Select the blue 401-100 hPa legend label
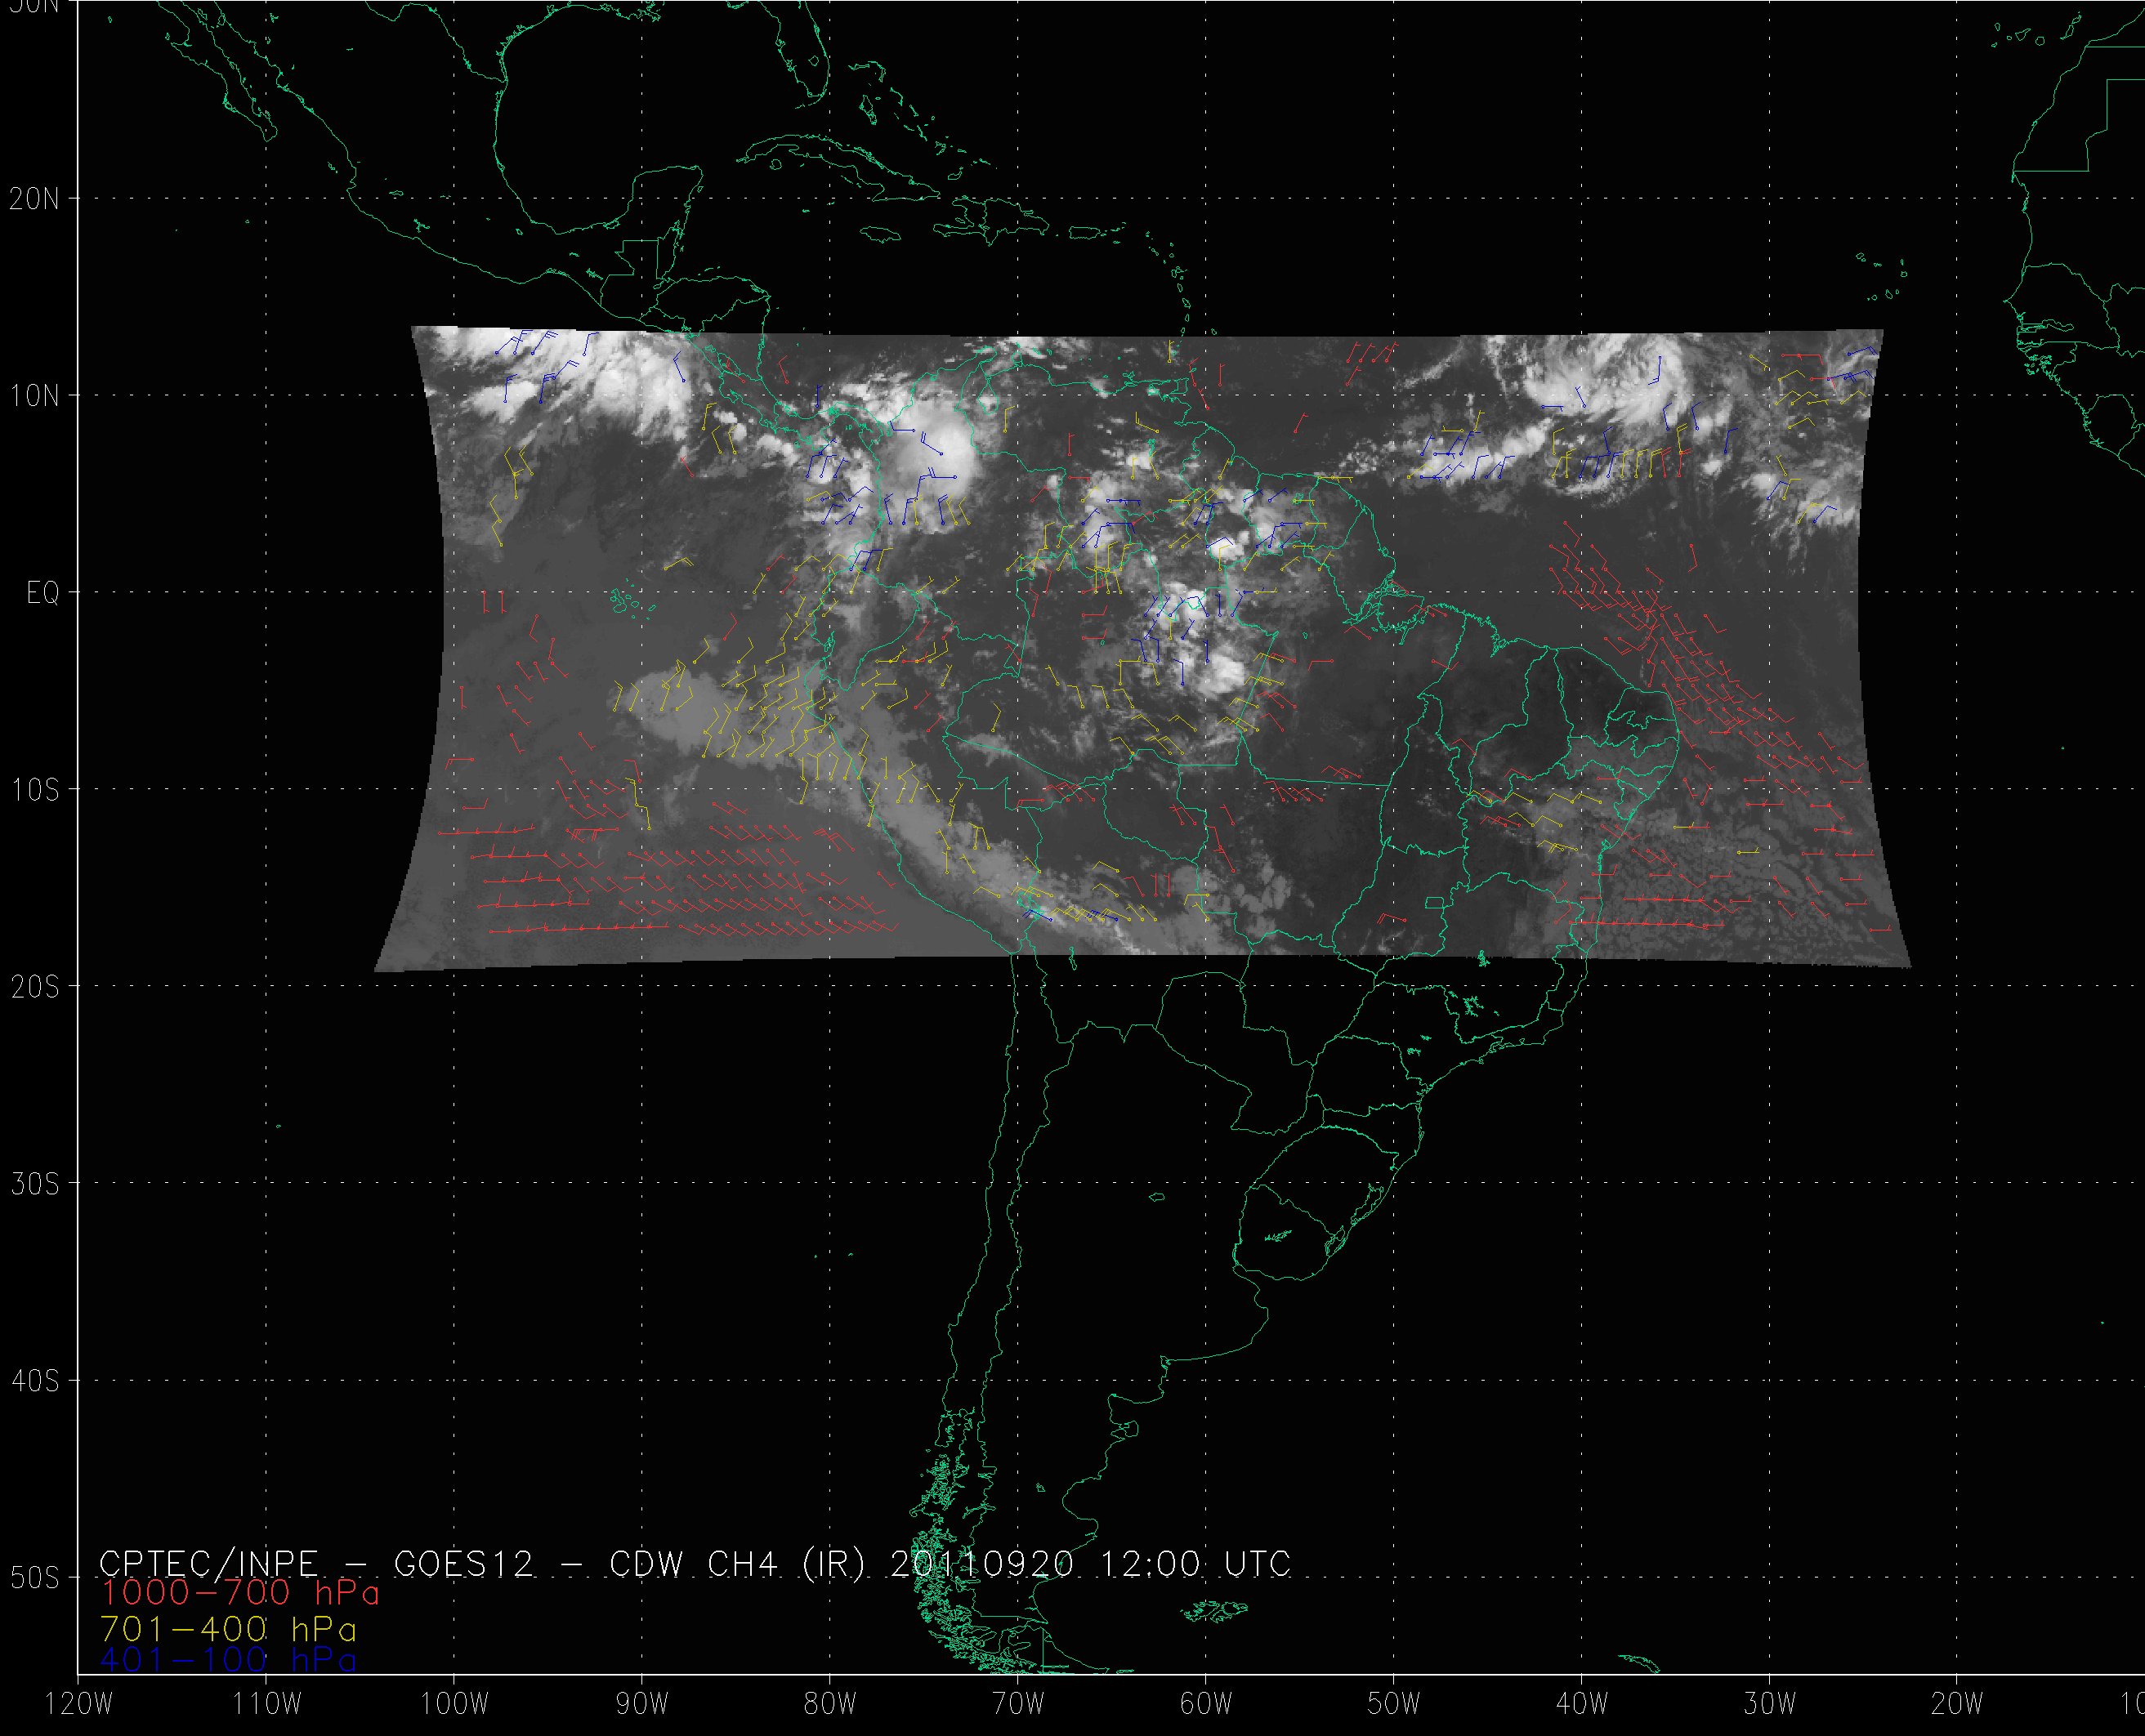The width and height of the screenshot is (2145, 1736). click(x=229, y=1660)
